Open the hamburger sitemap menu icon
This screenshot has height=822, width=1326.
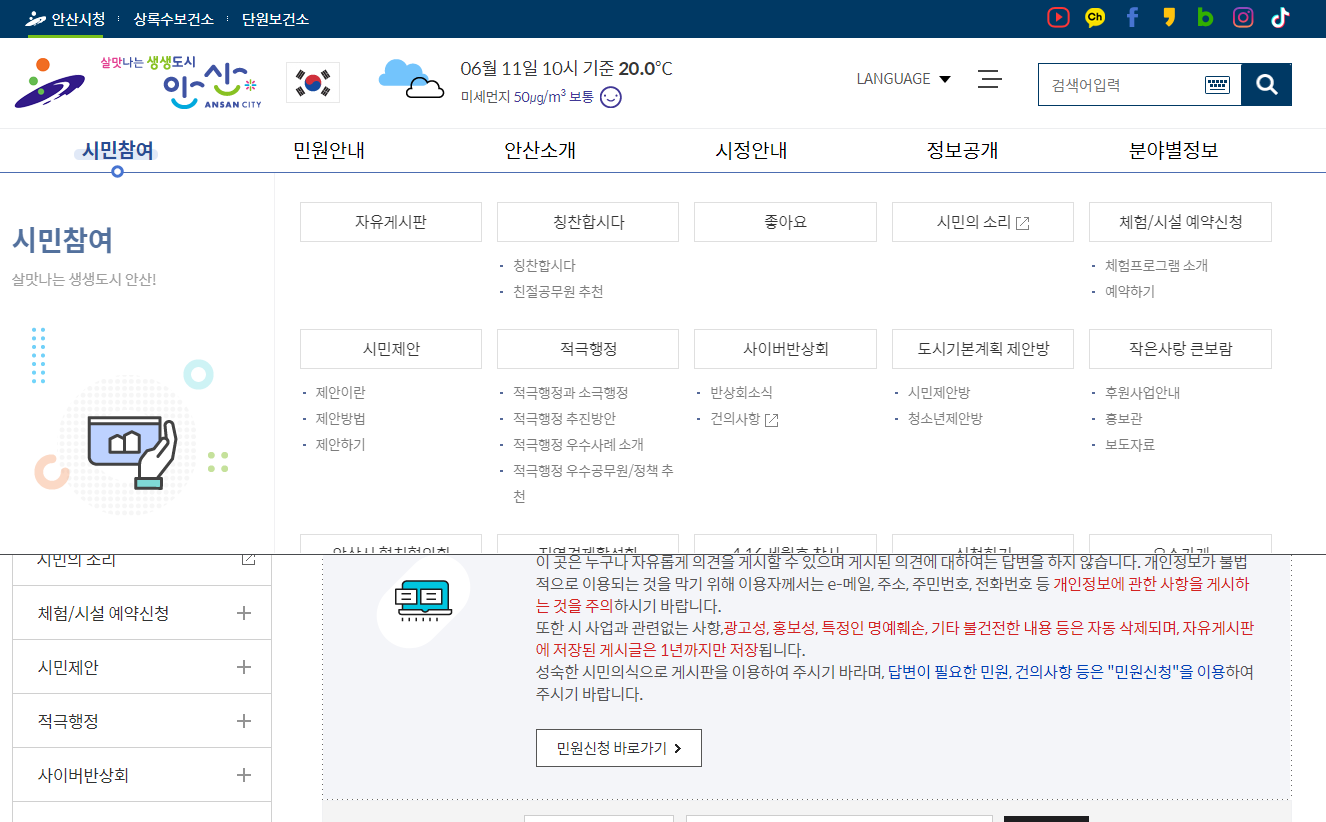[990, 79]
